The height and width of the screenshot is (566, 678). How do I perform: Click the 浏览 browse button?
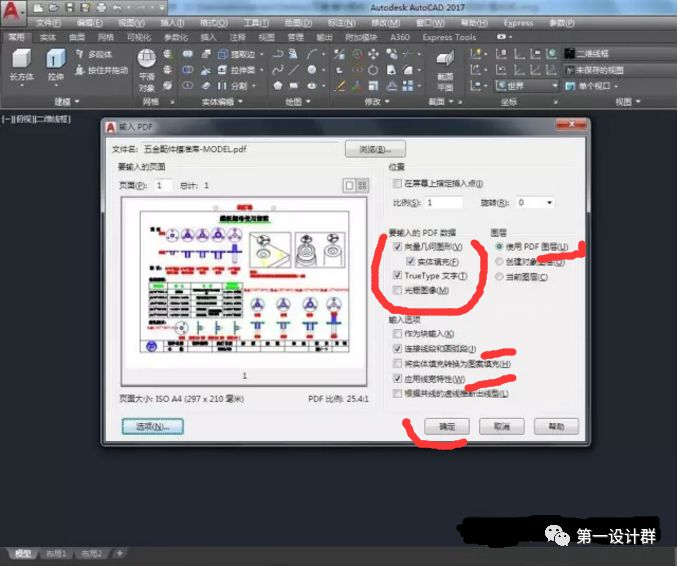[368, 148]
